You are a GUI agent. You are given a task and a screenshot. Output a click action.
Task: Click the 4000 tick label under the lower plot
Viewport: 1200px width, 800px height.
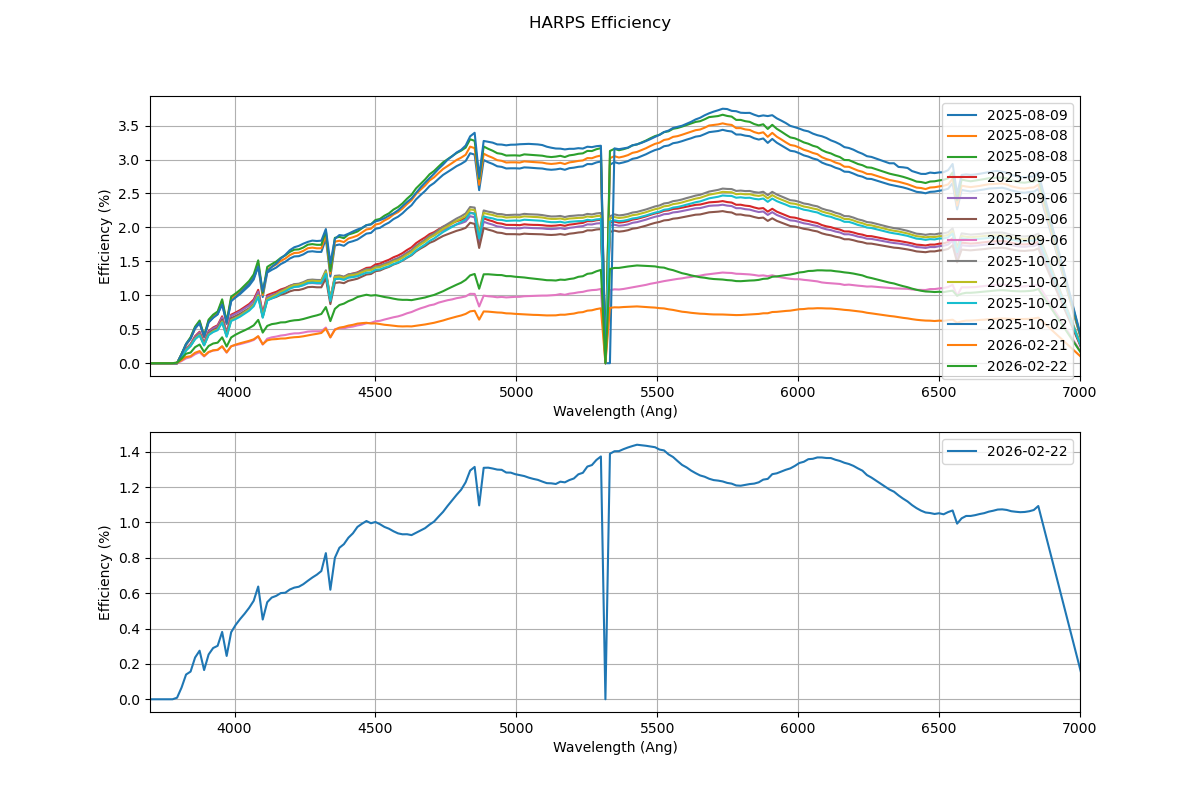[x=235, y=729]
